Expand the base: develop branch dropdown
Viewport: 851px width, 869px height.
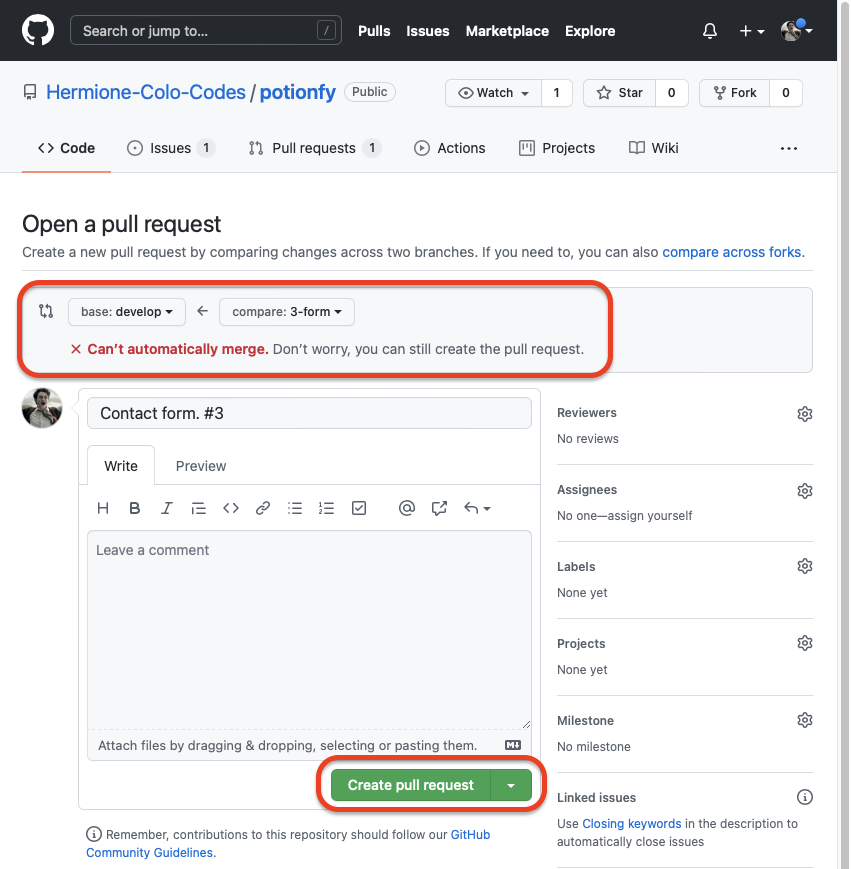click(x=127, y=312)
